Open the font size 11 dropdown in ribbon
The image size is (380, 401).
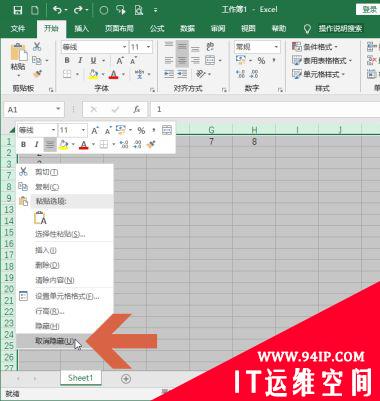click(148, 47)
